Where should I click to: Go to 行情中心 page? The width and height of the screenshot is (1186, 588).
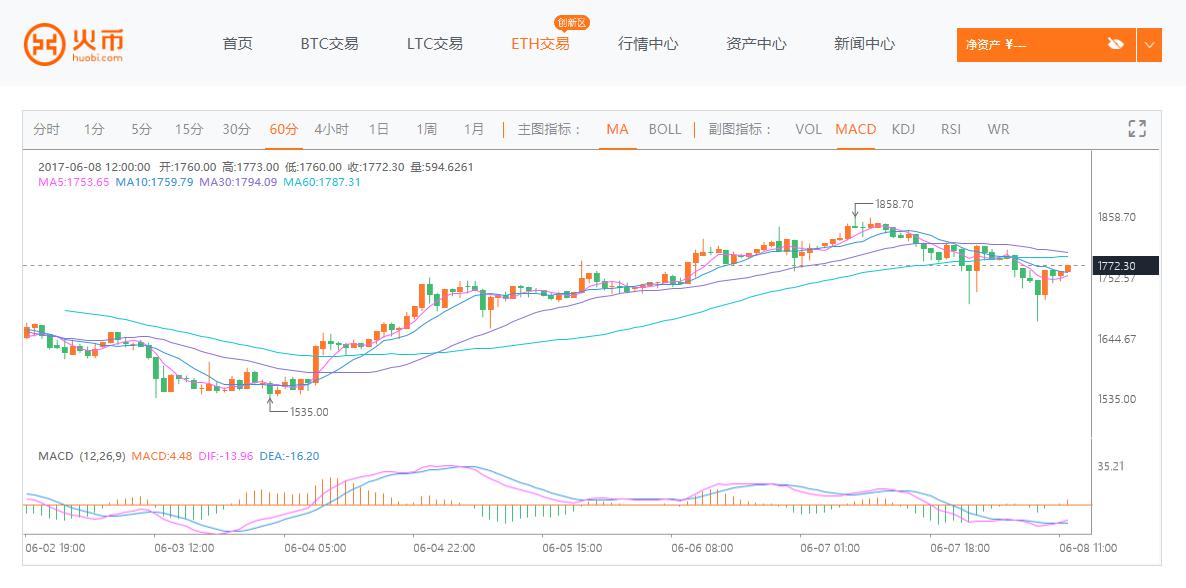click(x=647, y=44)
